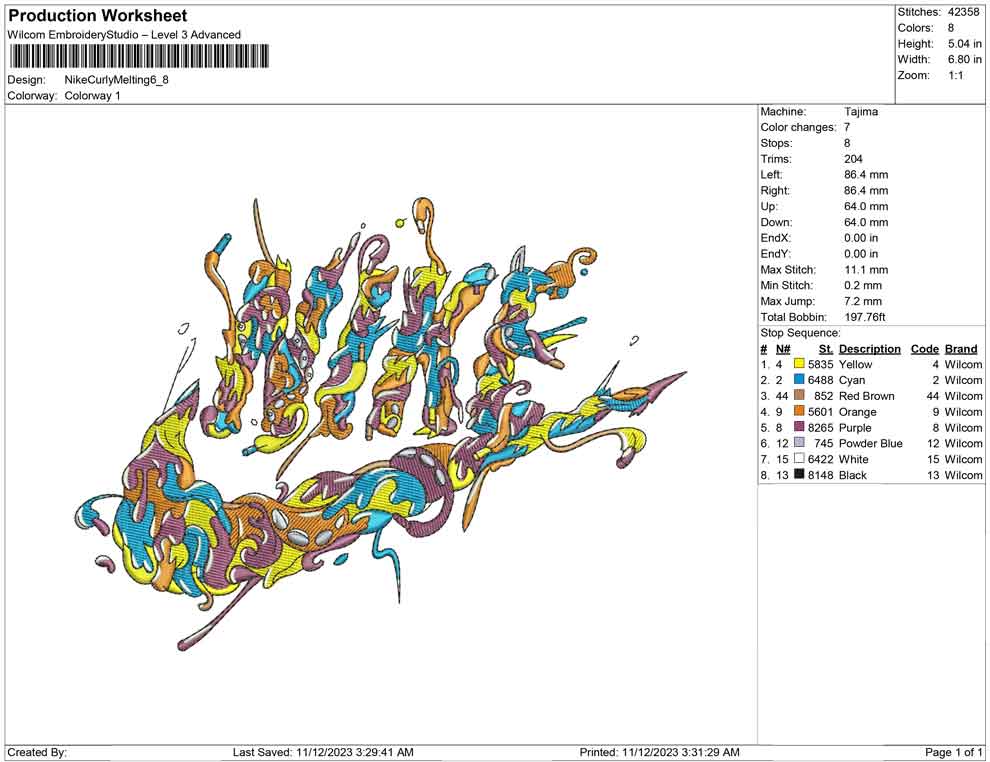Click the 'Red Brown' description text
Screen dimensions: 990x762
click(x=867, y=396)
